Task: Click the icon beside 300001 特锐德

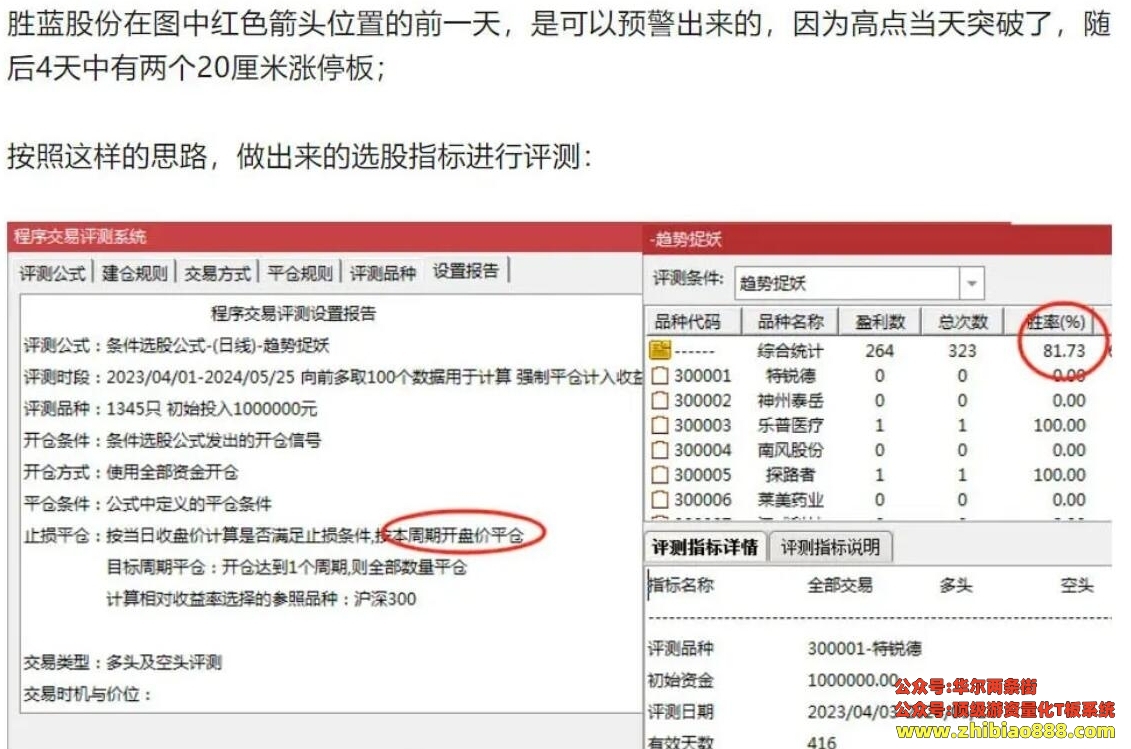Action: [x=660, y=376]
